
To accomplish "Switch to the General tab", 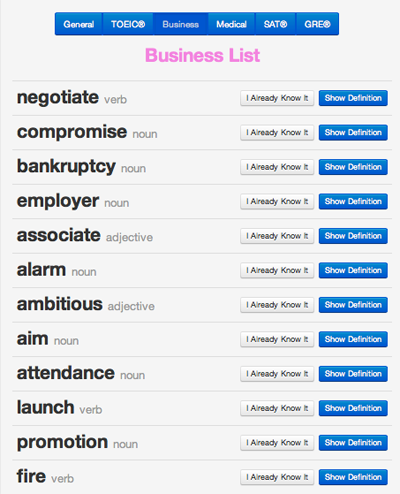I will (79, 24).
